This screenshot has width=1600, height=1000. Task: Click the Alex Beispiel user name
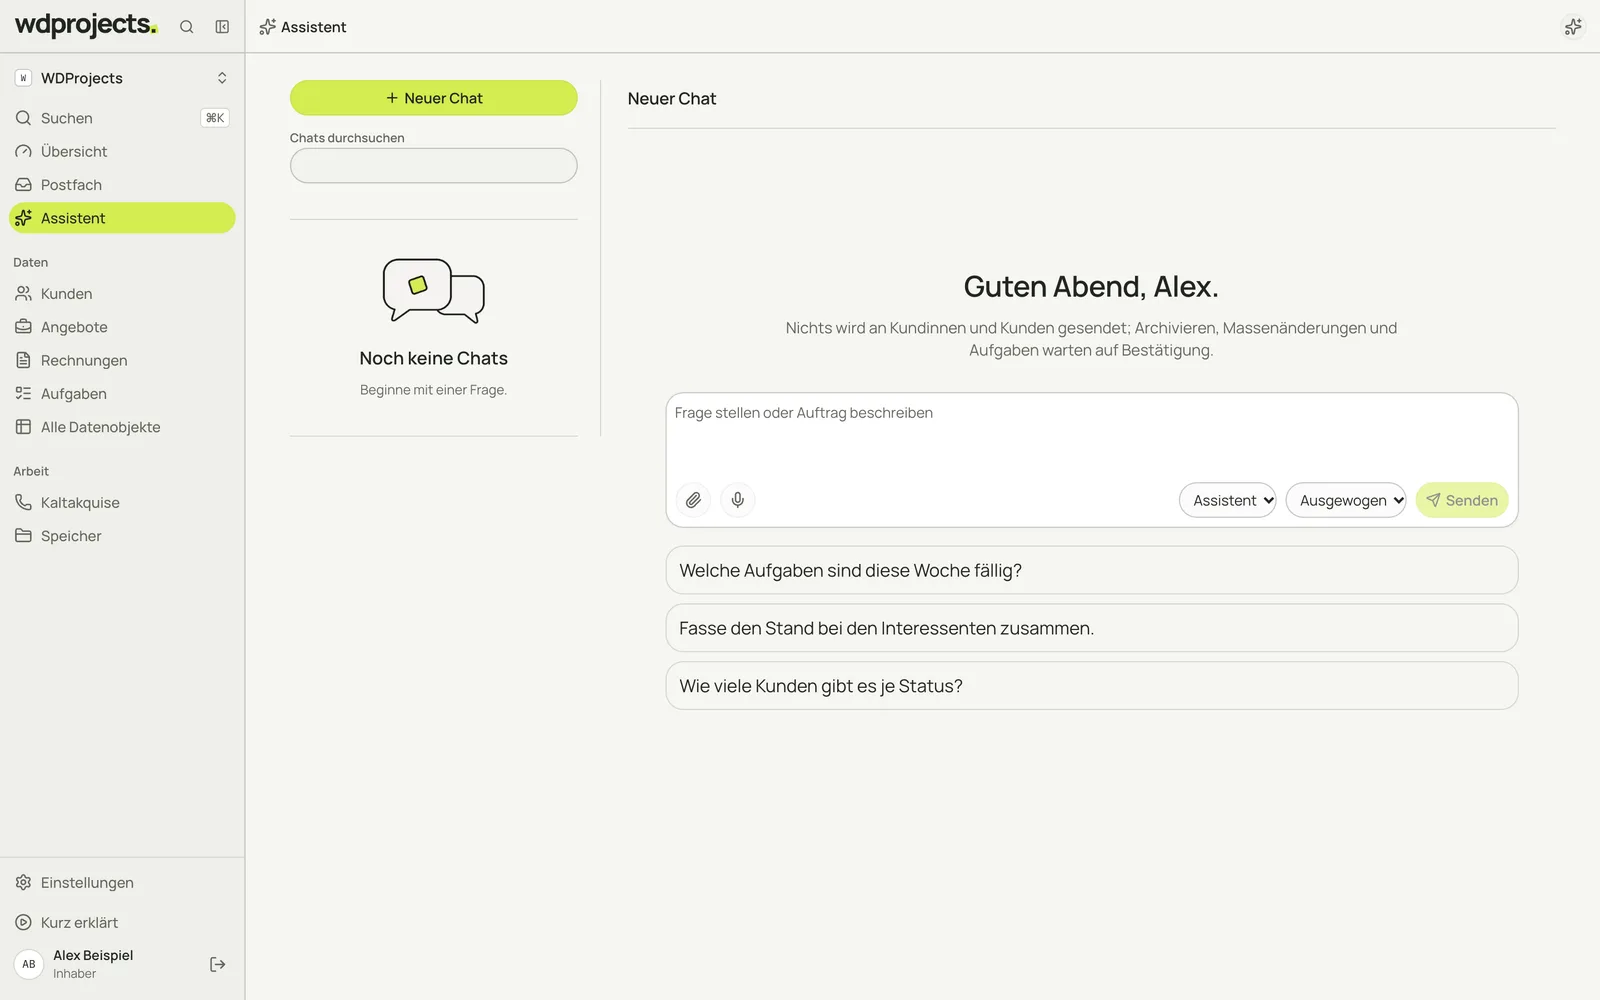(x=93, y=955)
